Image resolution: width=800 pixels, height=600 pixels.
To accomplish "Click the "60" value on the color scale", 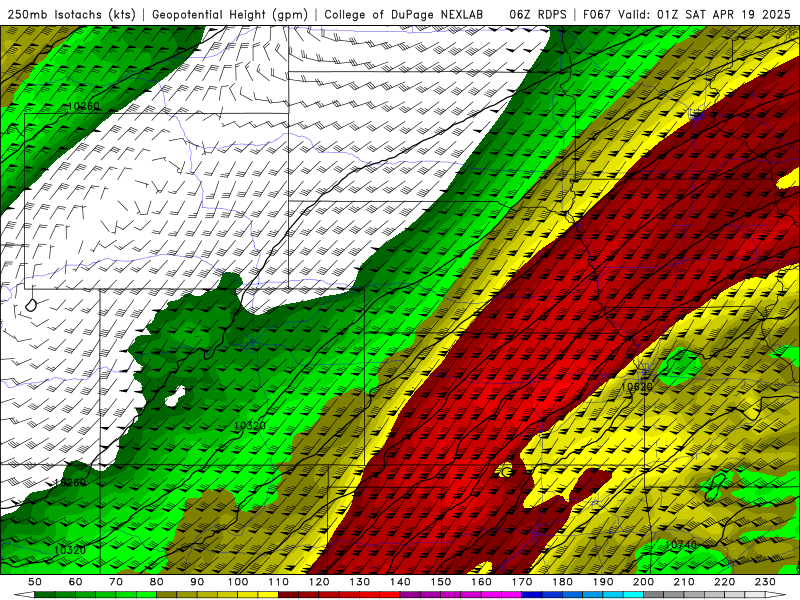I will pyautogui.click(x=76, y=582).
